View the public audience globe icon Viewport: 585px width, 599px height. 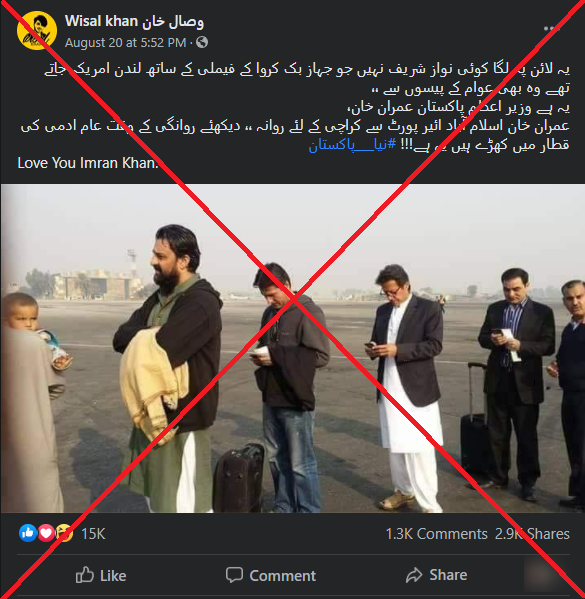202,42
